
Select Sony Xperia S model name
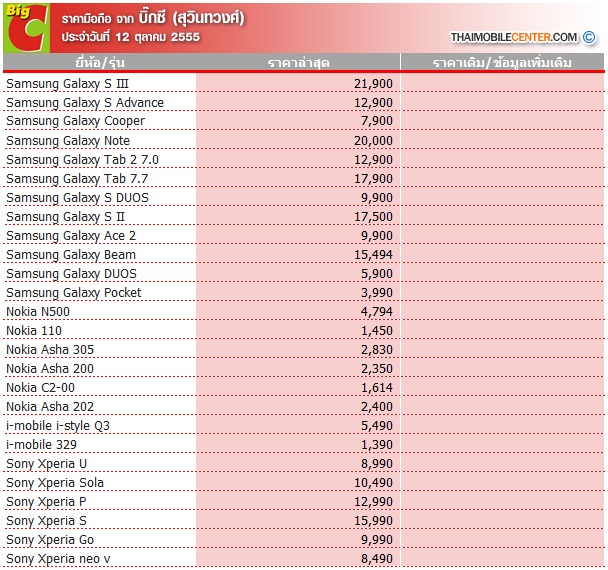[46, 521]
